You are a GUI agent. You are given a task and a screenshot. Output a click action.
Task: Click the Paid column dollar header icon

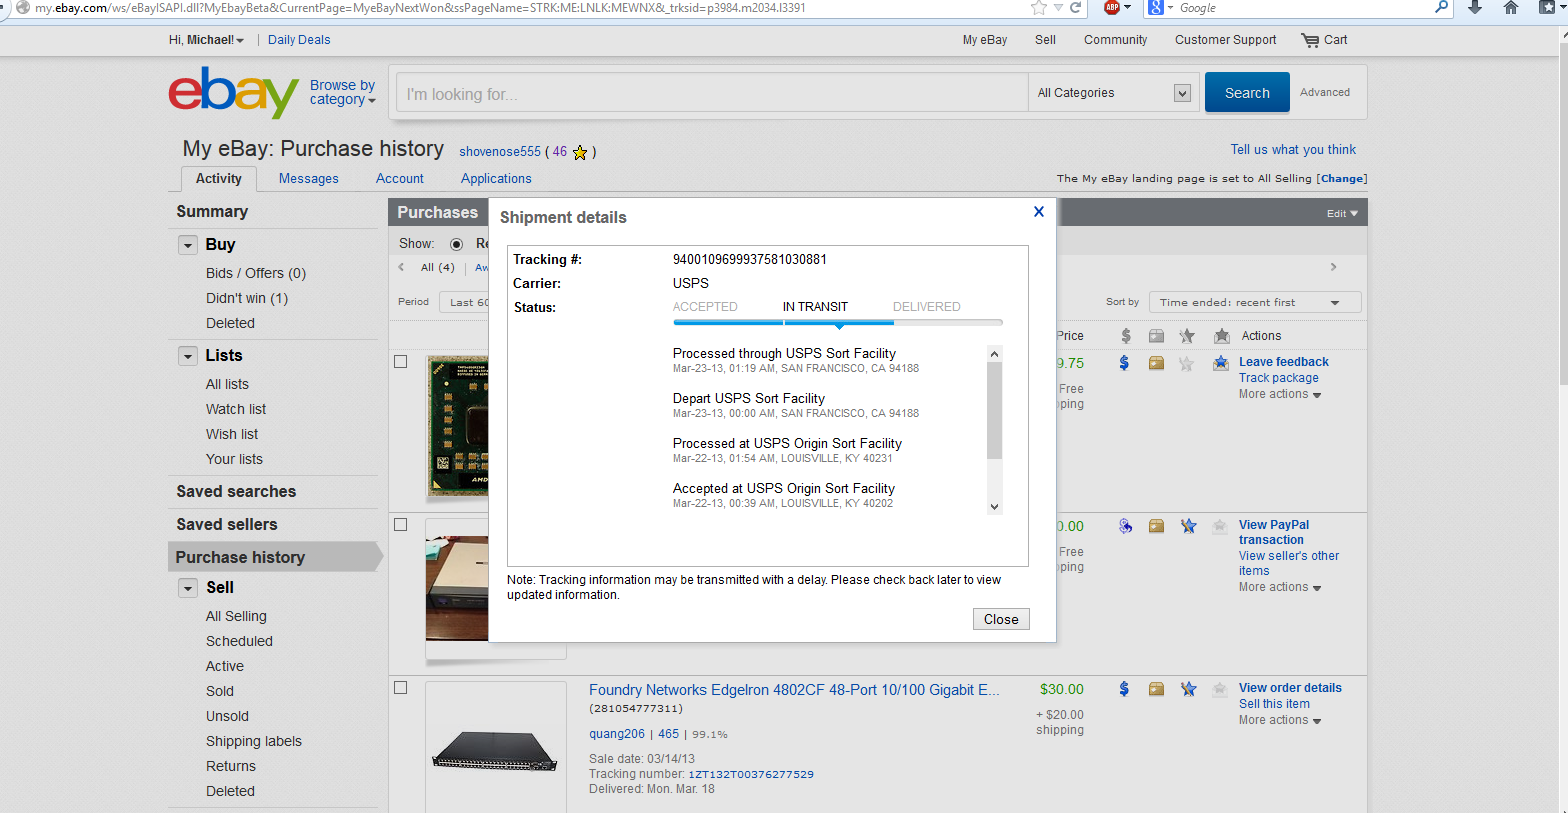(x=1126, y=336)
